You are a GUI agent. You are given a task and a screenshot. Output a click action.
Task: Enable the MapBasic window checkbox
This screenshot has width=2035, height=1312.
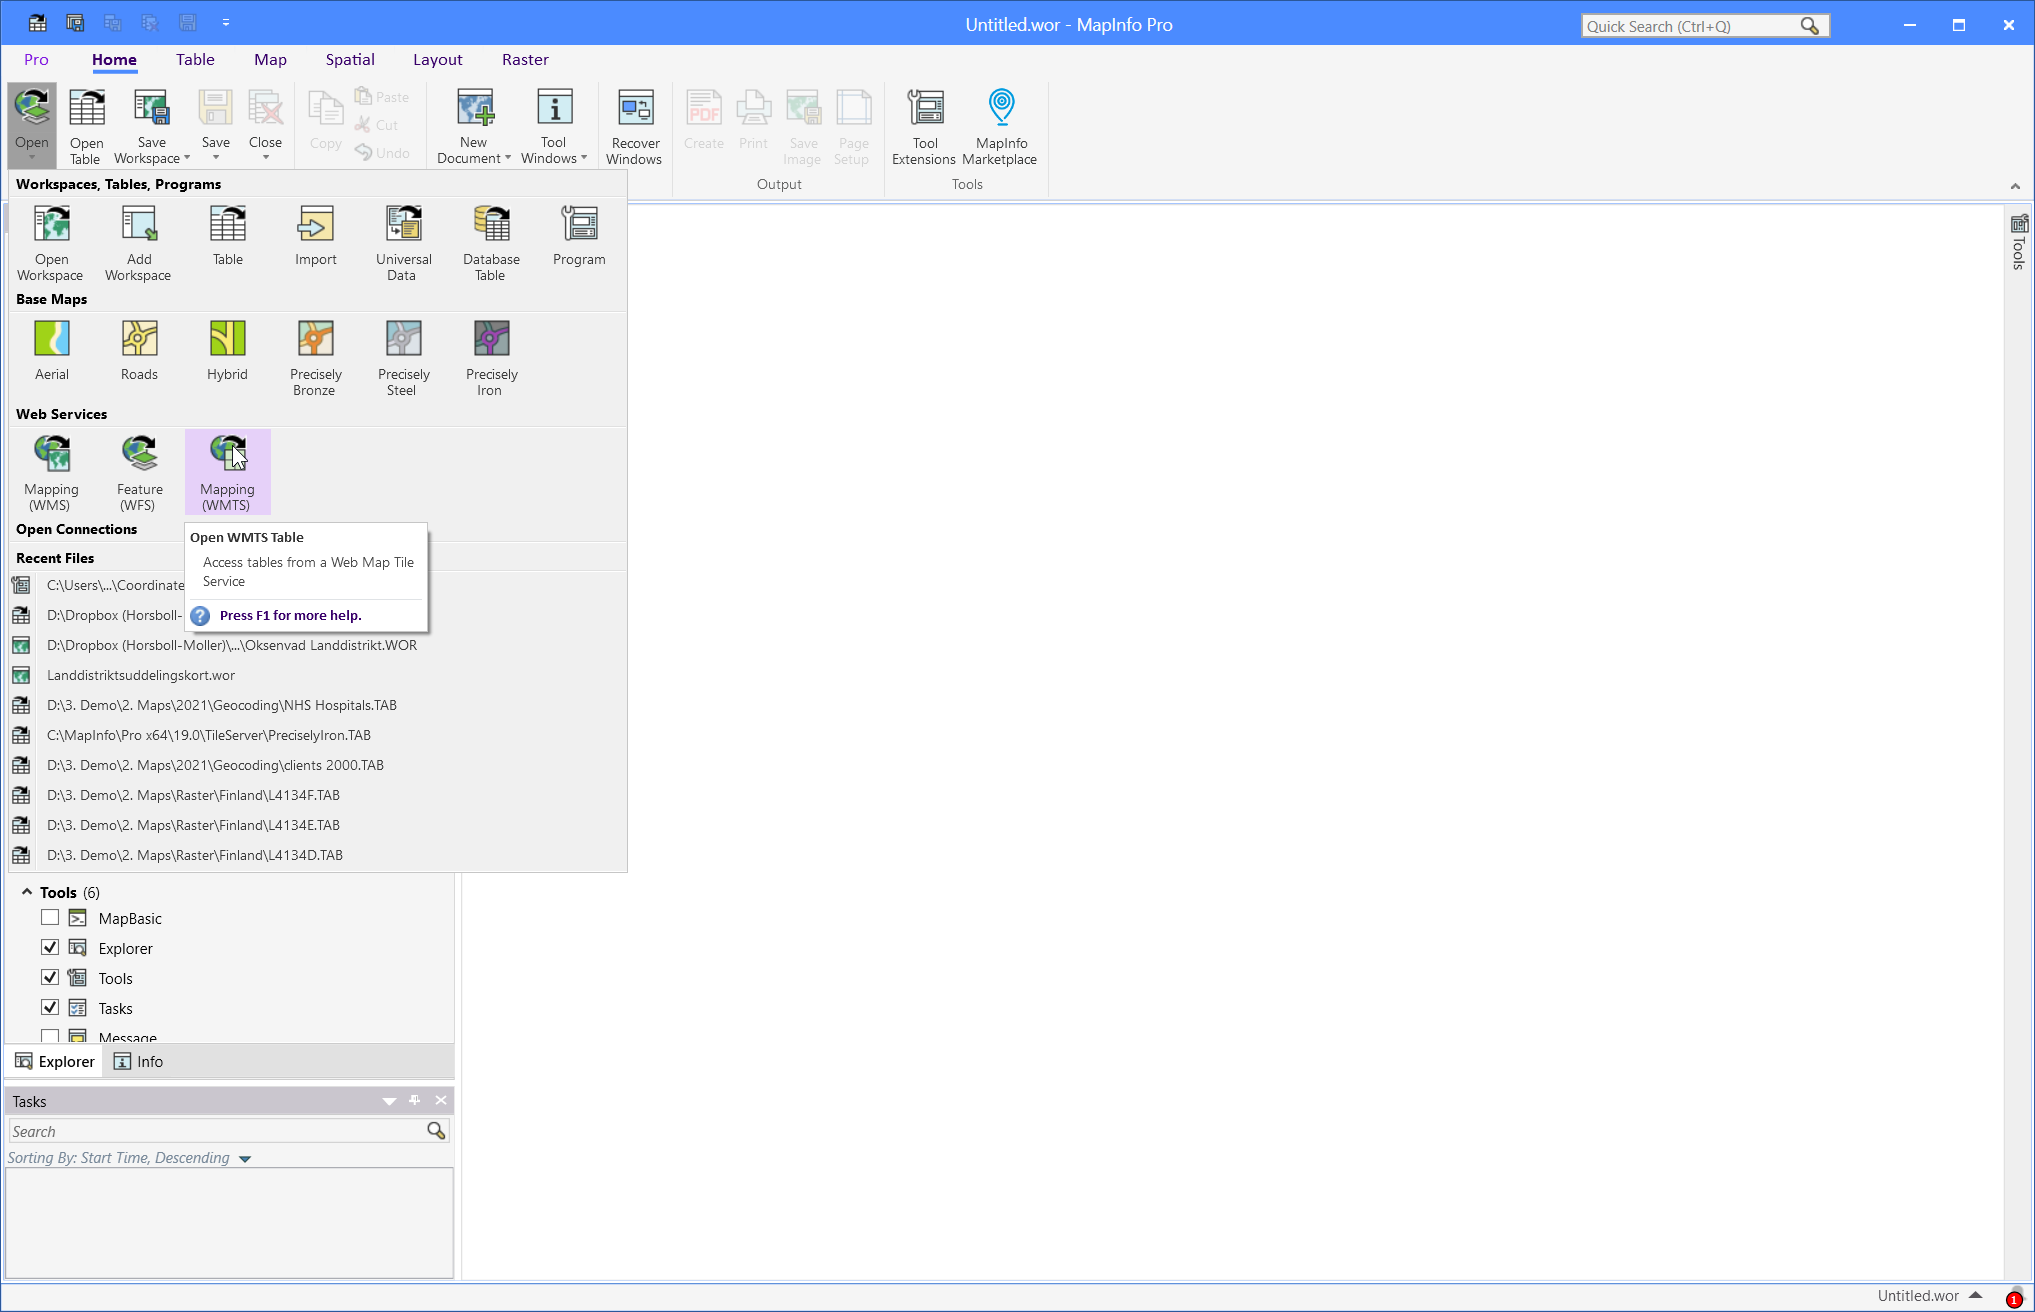pyautogui.click(x=50, y=917)
